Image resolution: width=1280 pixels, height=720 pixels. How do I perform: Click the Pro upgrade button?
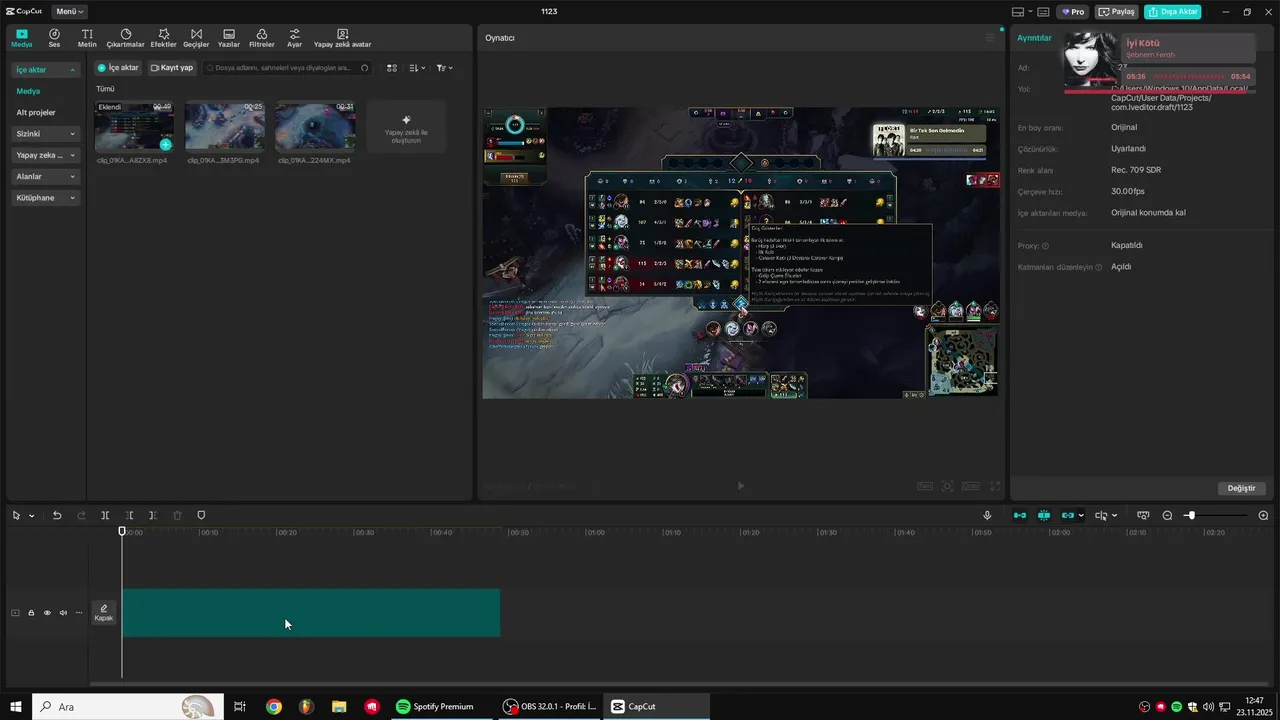1073,12
